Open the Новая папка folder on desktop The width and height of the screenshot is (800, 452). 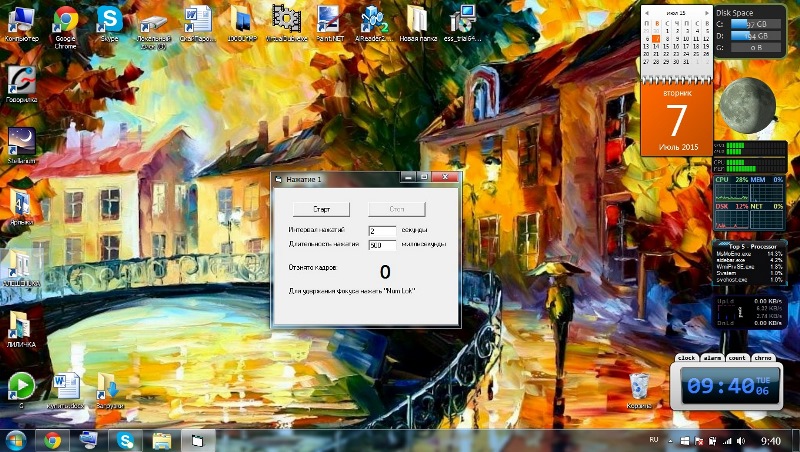click(417, 20)
